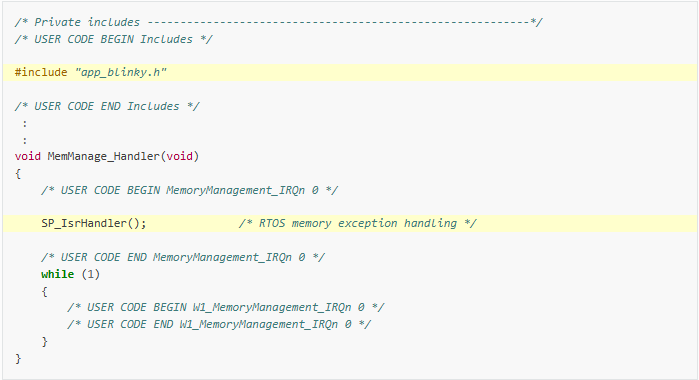Click the highlighted #include "app_blinky.h" line
This screenshot has height=380, width=699.
pos(350,72)
